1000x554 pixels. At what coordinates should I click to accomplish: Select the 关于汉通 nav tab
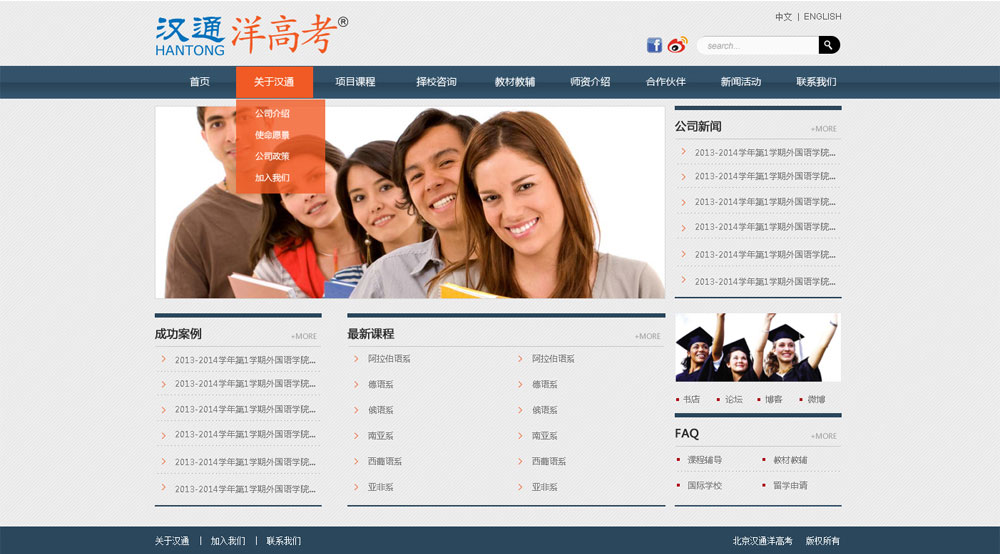[x=274, y=82]
